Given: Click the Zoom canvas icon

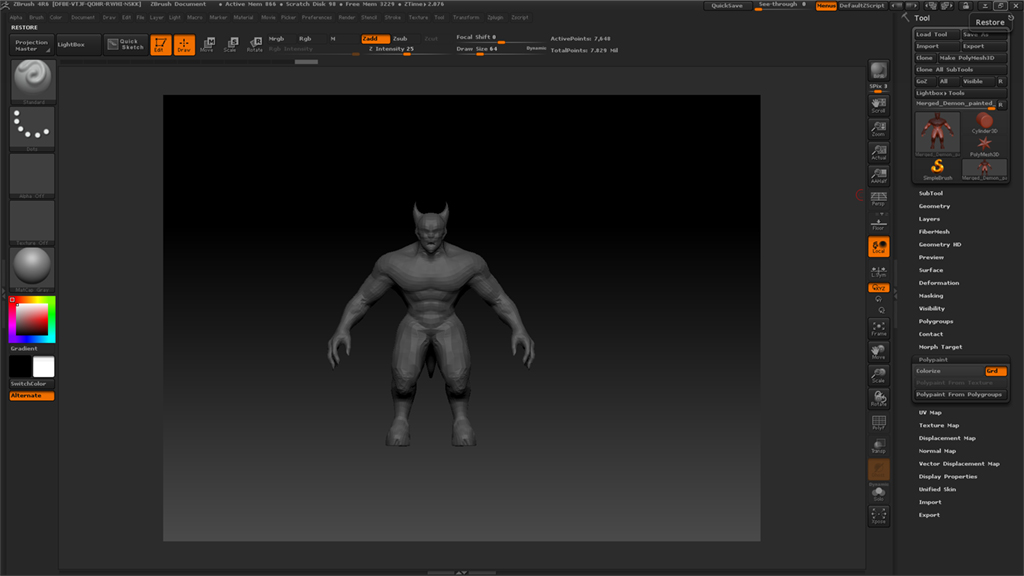Looking at the screenshot, I should (878, 128).
